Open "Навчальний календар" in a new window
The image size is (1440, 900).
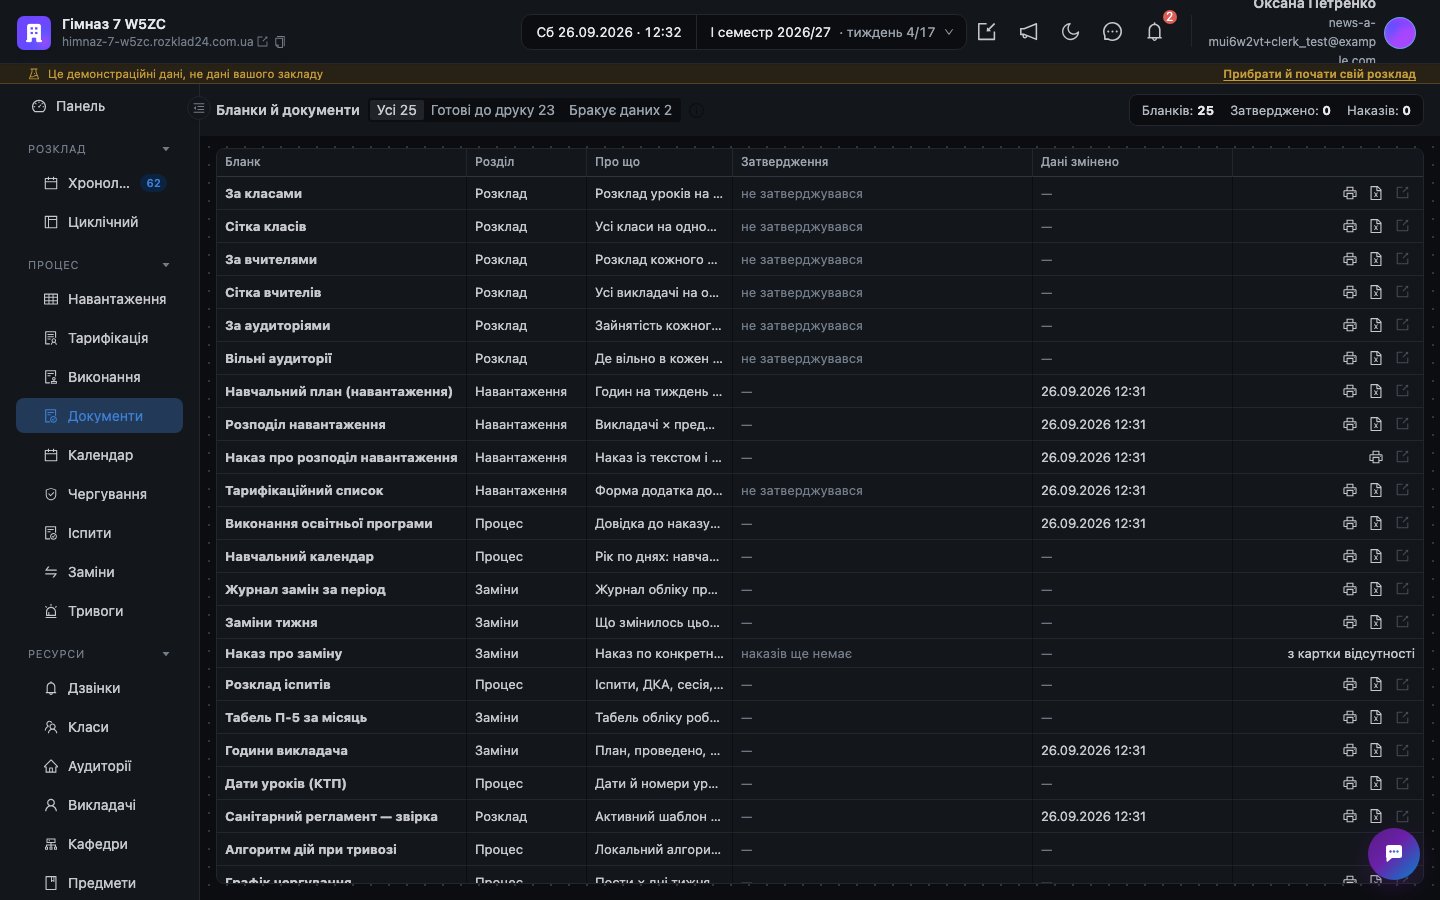tap(1402, 556)
